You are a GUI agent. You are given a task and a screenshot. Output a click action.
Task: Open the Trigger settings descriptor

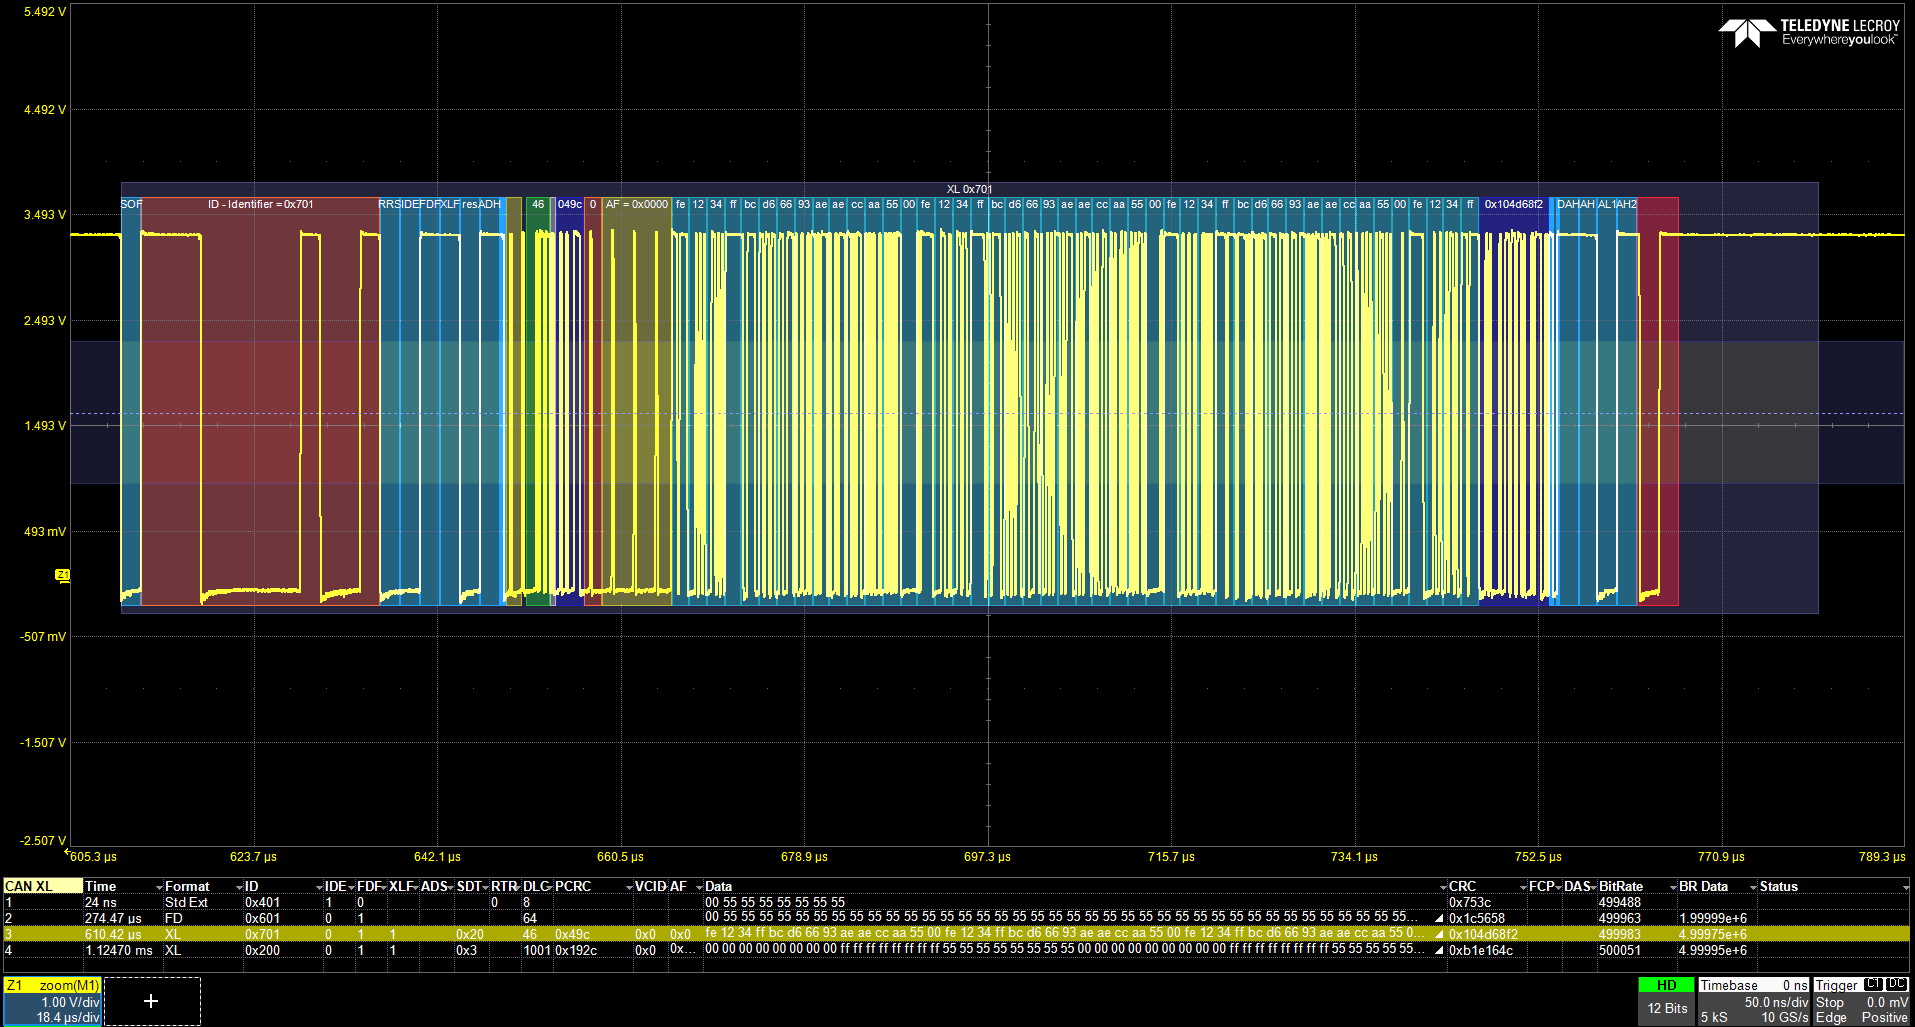click(x=1861, y=1001)
